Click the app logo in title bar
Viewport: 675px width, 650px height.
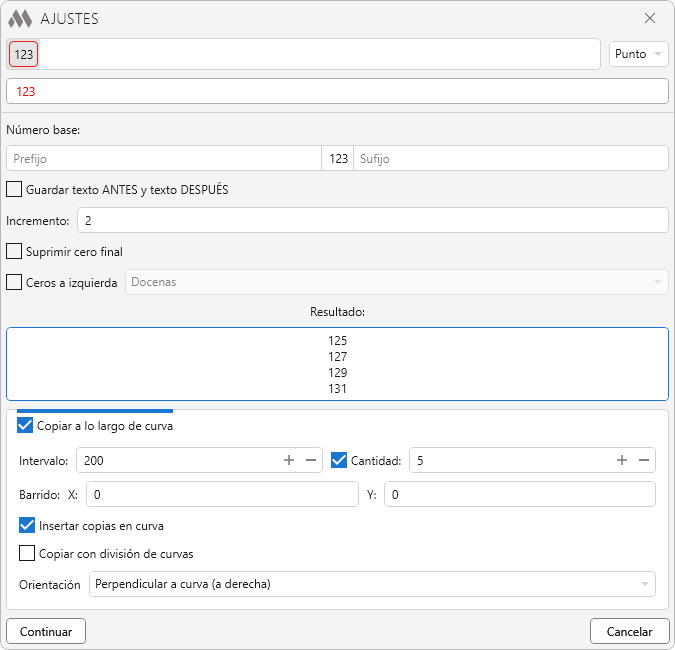coord(20,18)
